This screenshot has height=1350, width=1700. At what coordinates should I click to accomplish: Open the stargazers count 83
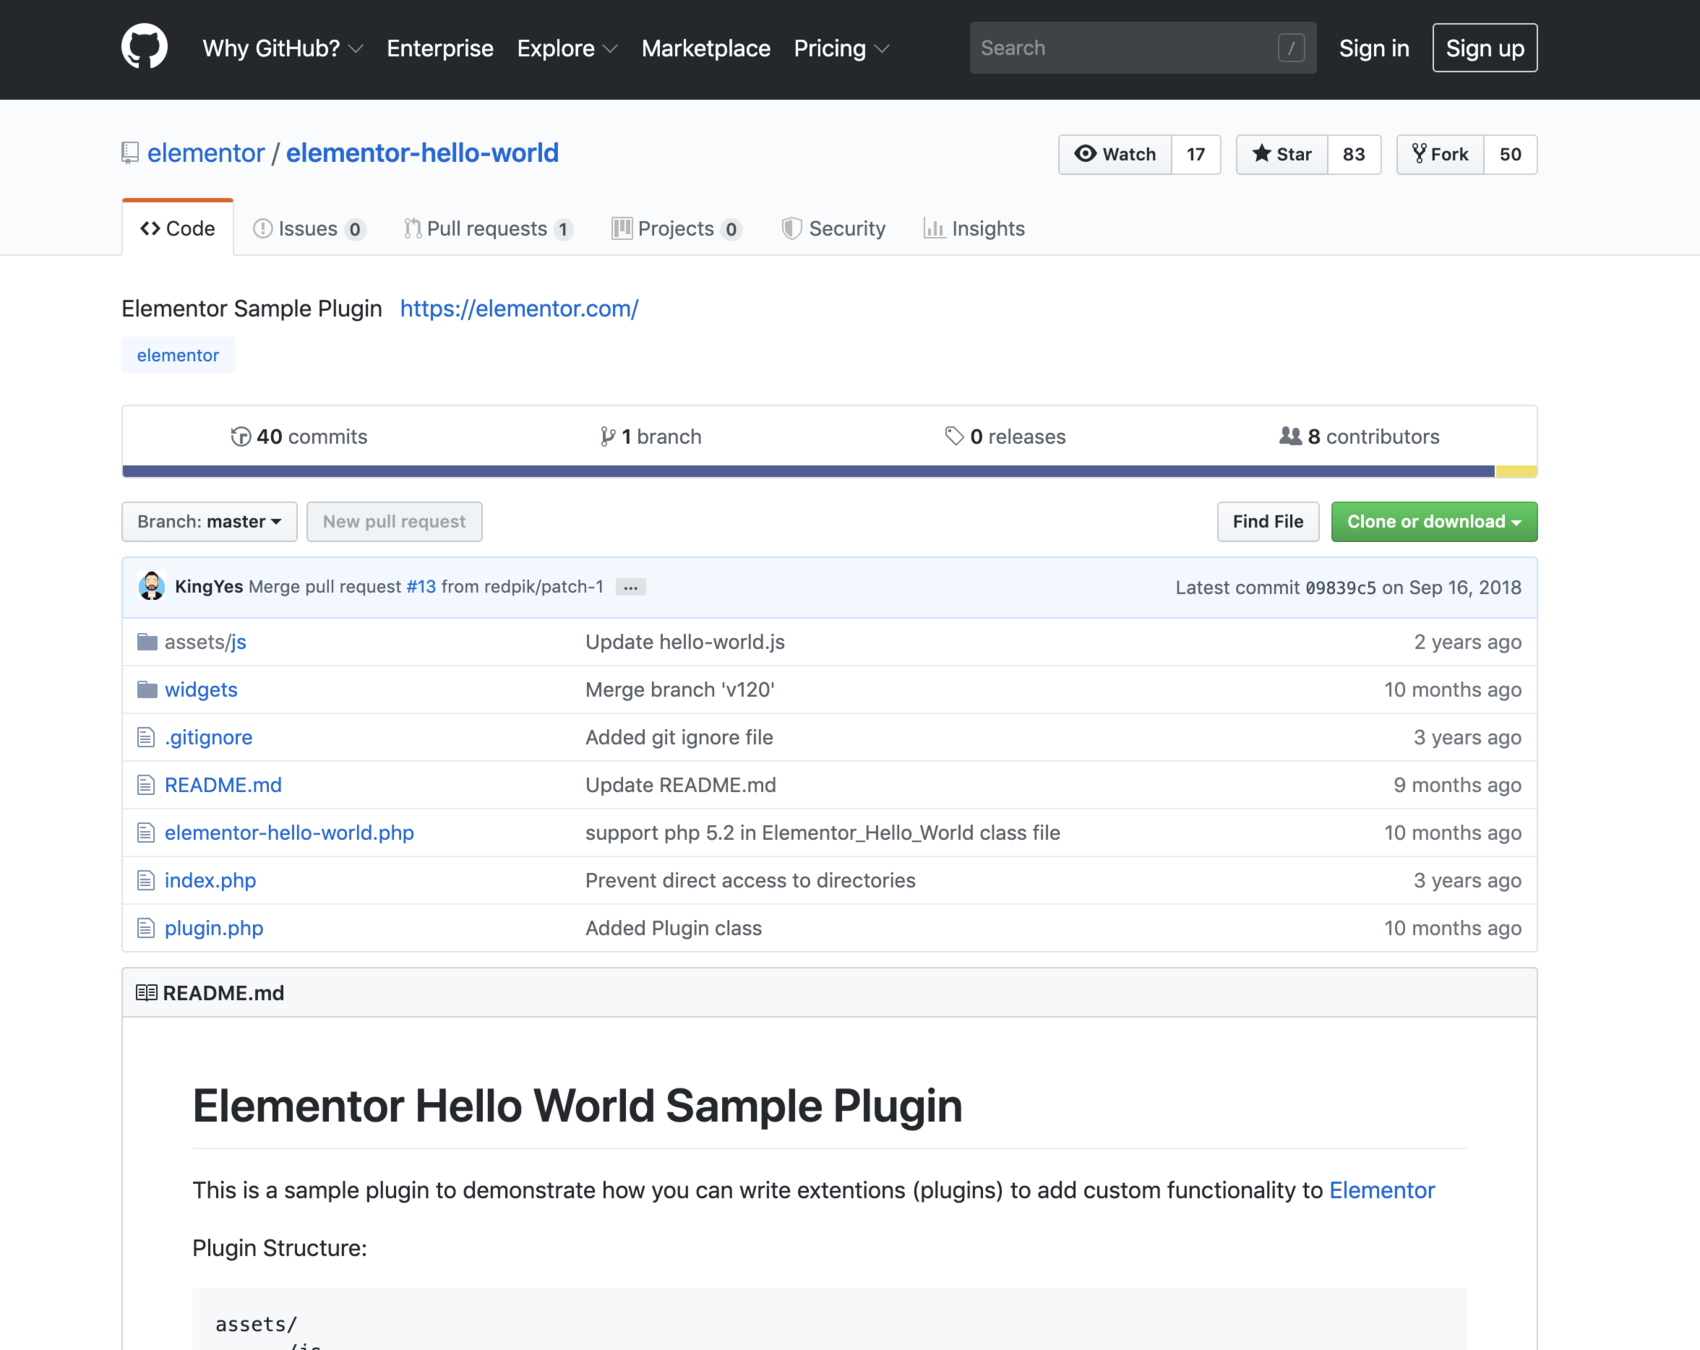pyautogui.click(x=1354, y=154)
